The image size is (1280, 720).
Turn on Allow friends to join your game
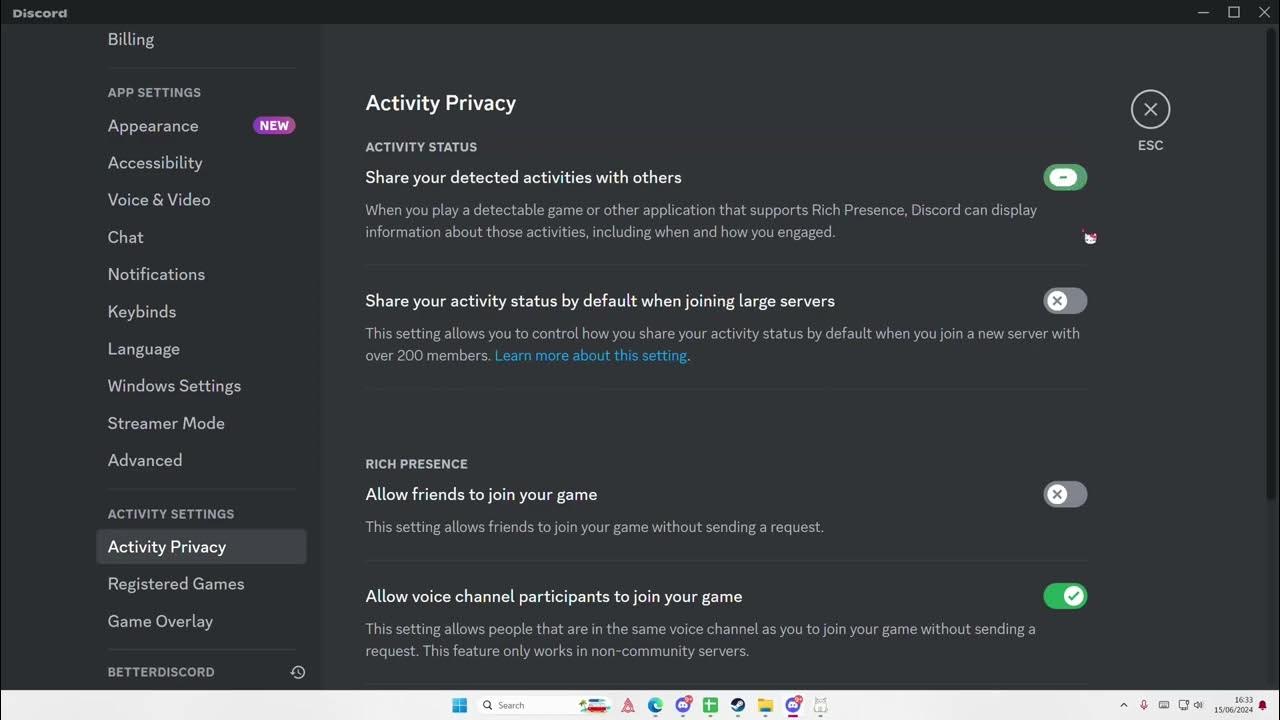coord(1065,494)
